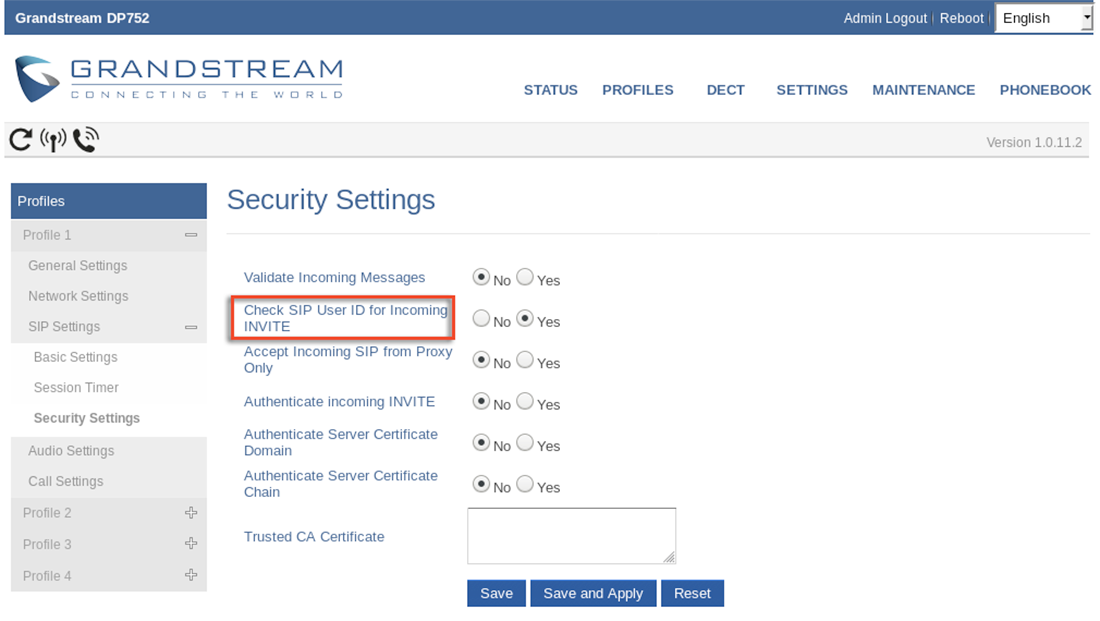Open the MAINTENANCE menu
The height and width of the screenshot is (621, 1100).
(923, 90)
